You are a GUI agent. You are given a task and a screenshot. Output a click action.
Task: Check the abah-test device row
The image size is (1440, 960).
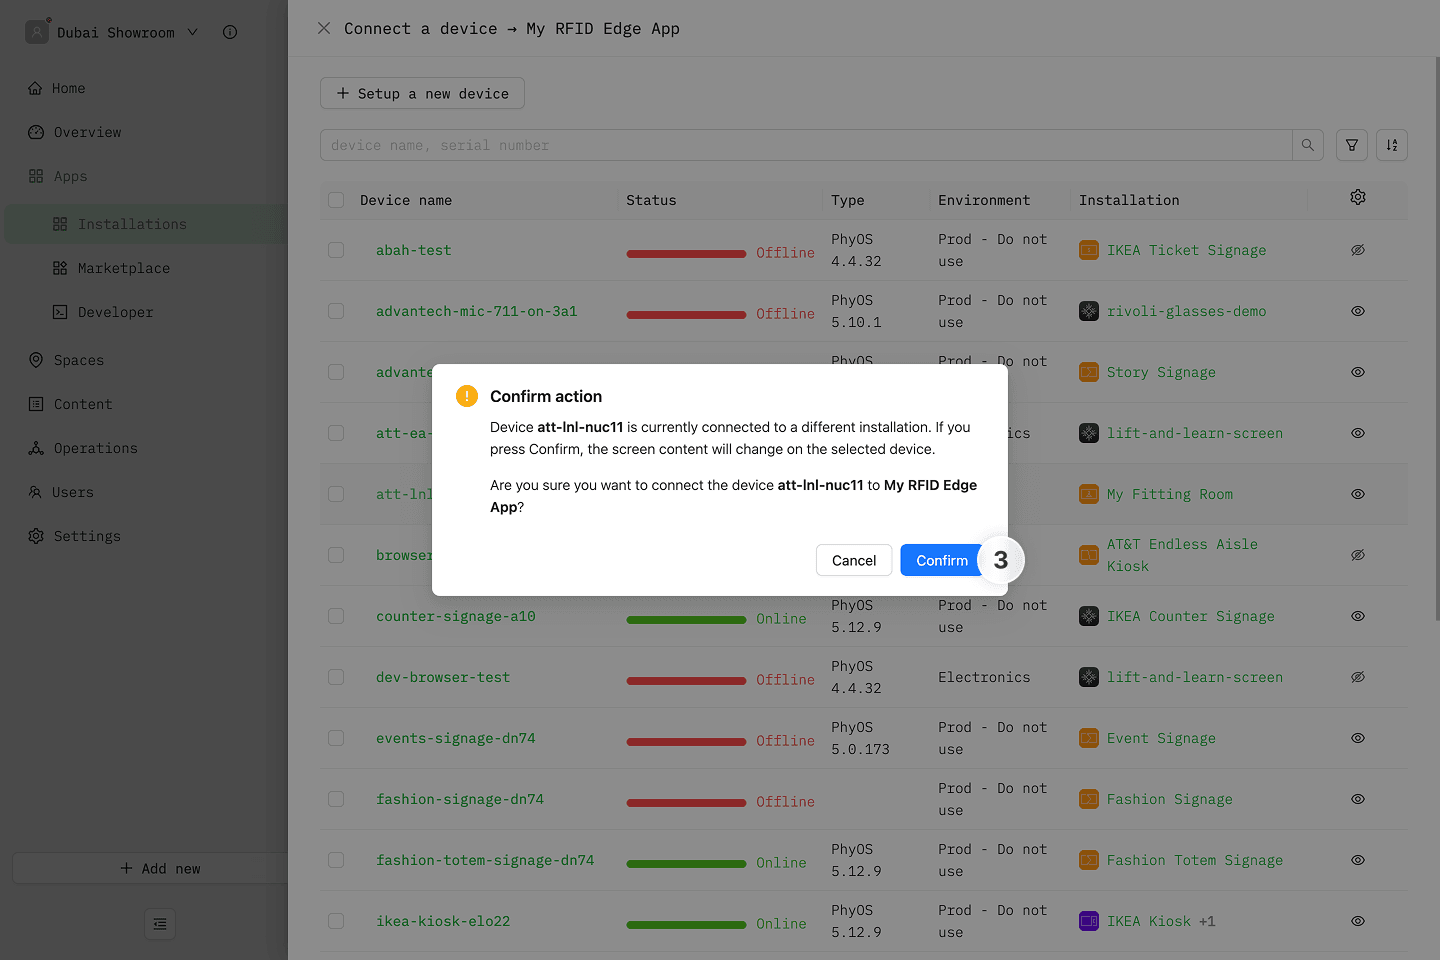(336, 250)
